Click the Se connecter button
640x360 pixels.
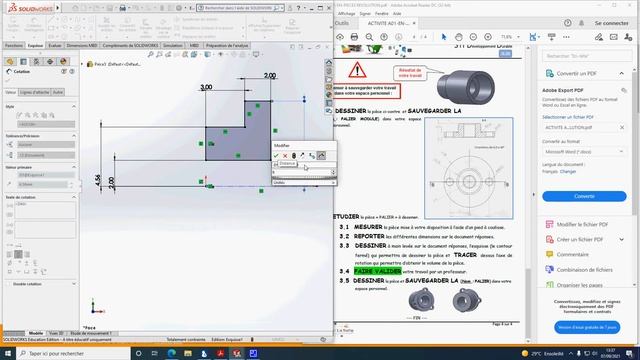[611, 23]
